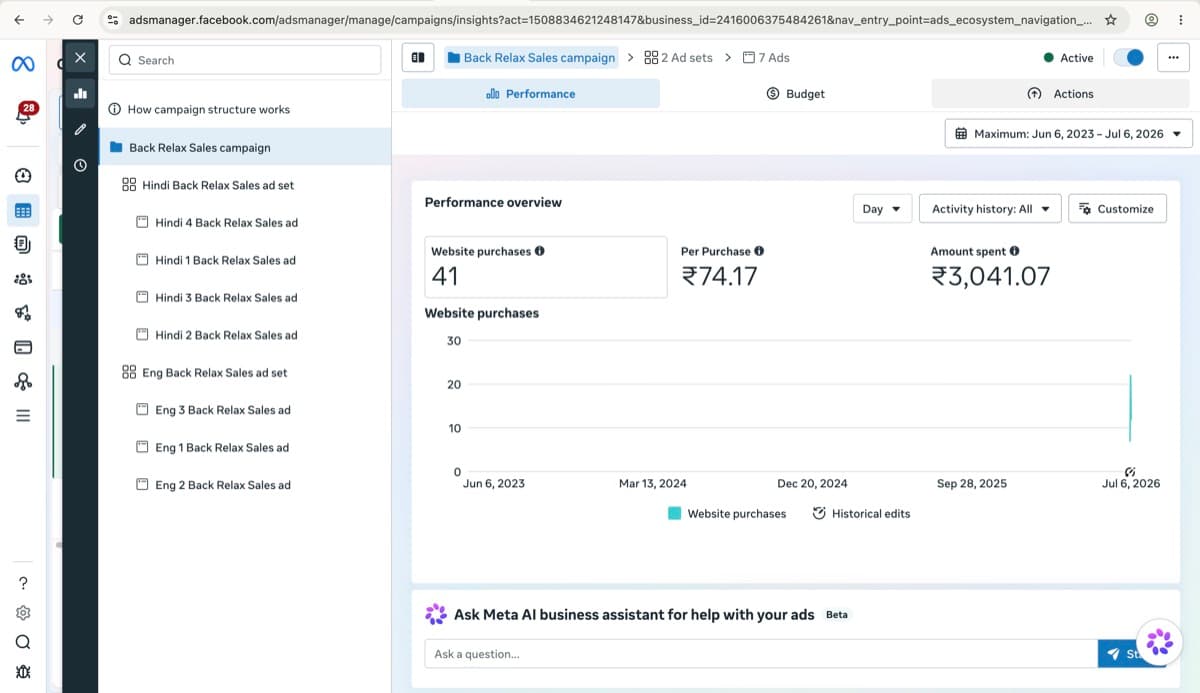Open Ads reporting document icon
1200x693 pixels.
23,244
